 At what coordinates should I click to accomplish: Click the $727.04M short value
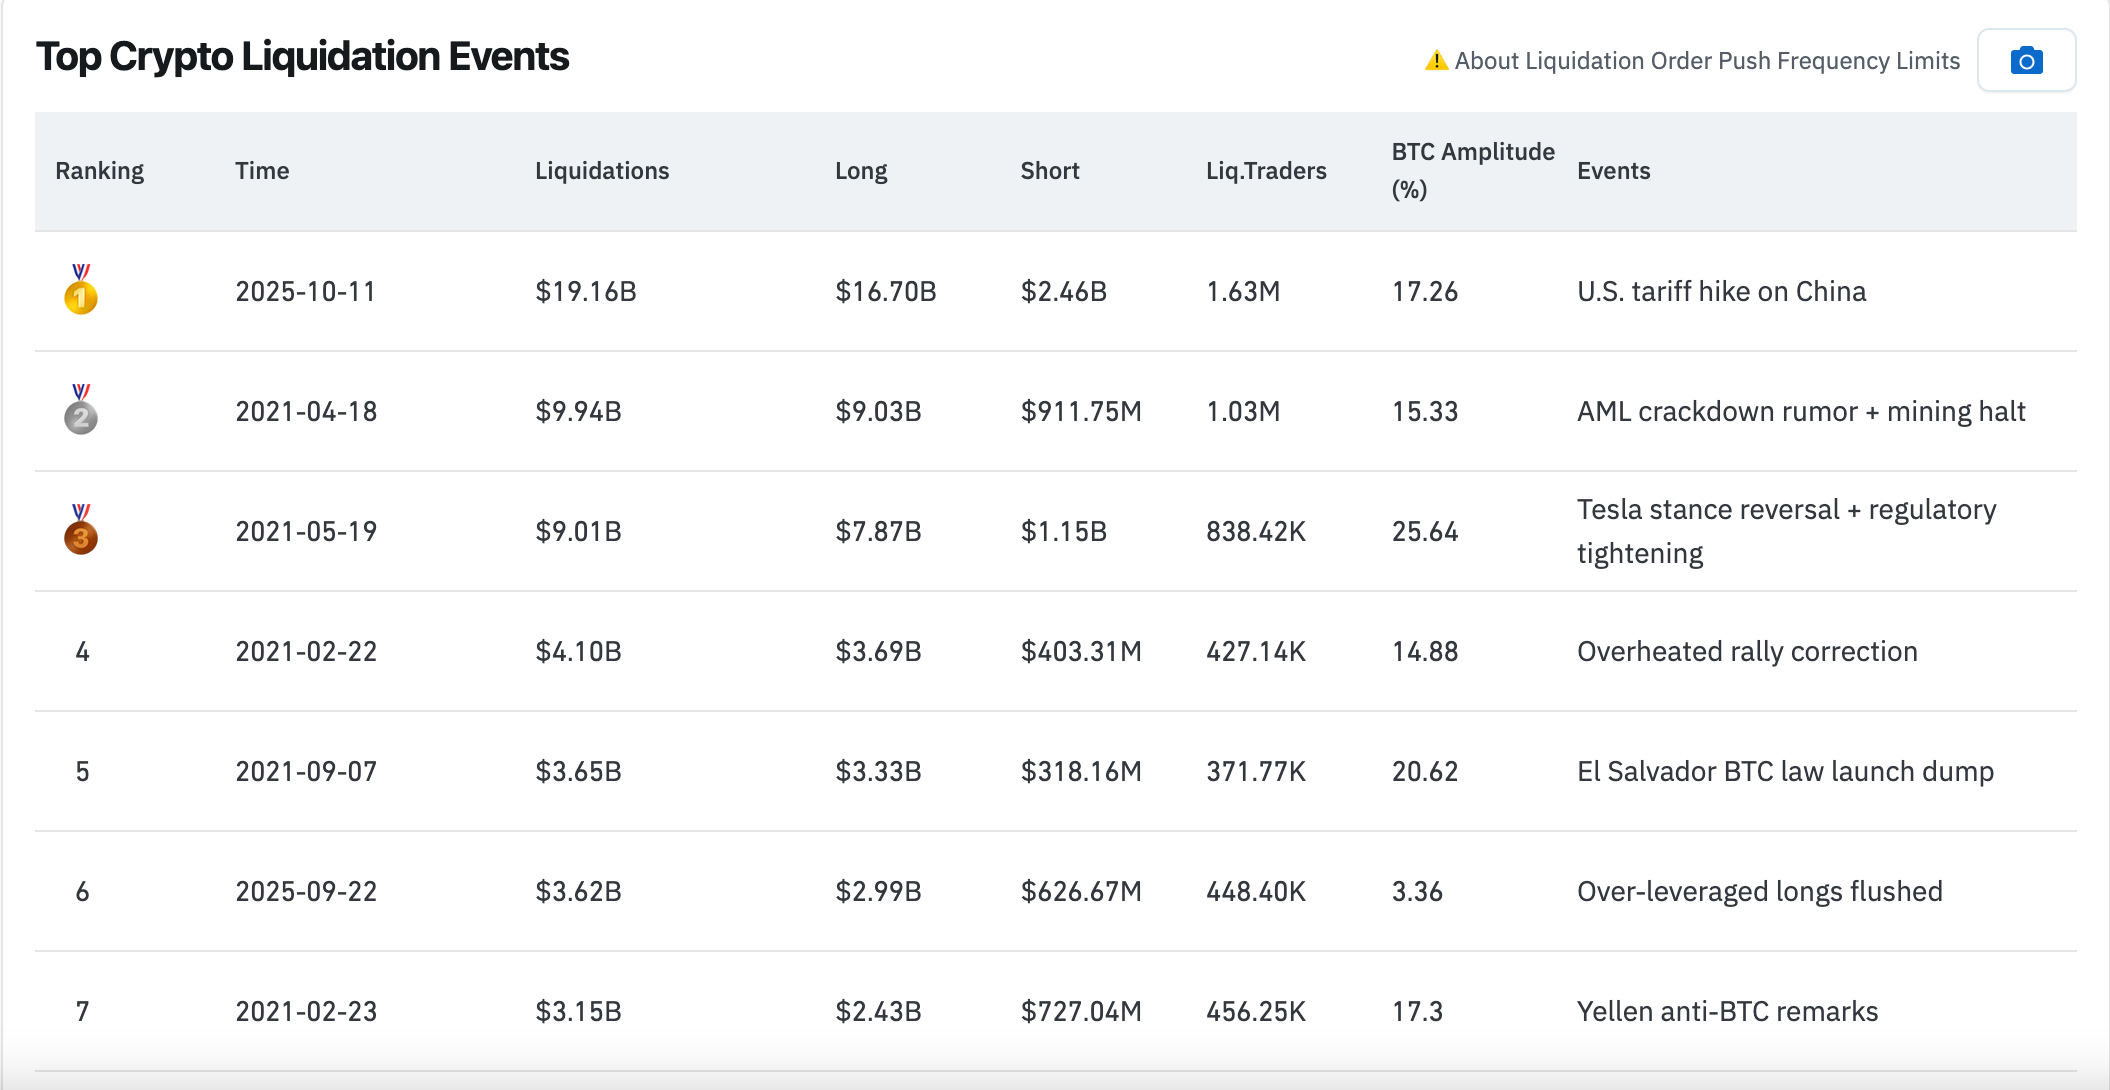click(1081, 1011)
